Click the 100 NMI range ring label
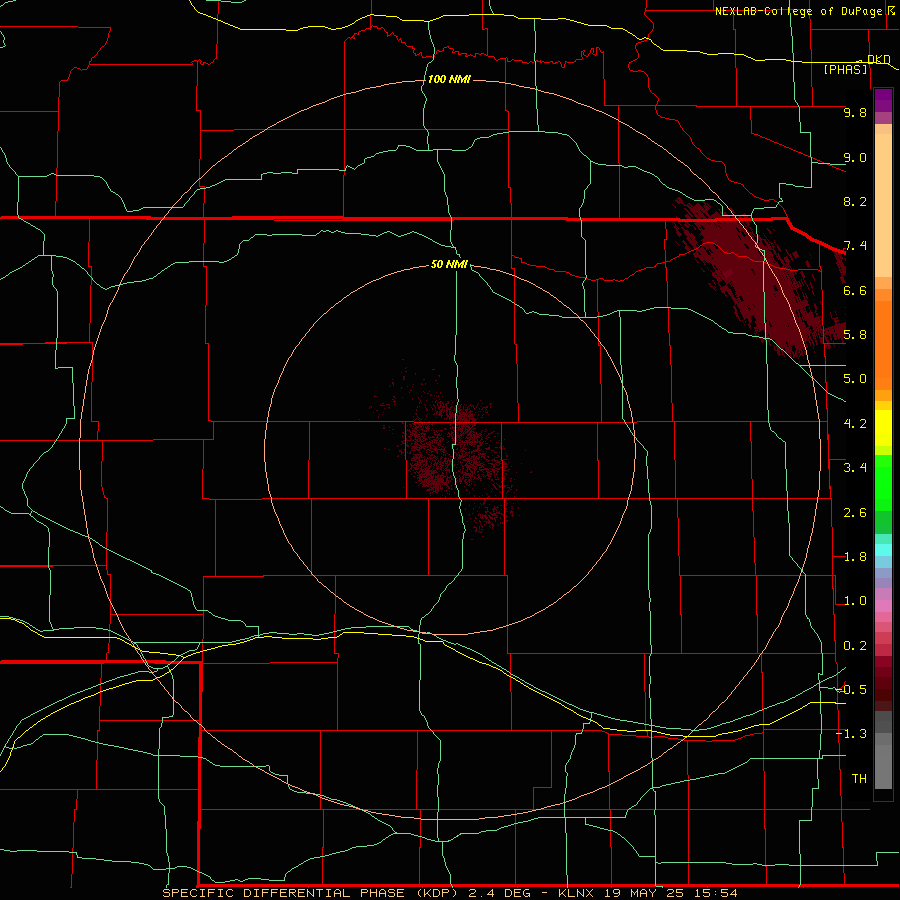 449,79
